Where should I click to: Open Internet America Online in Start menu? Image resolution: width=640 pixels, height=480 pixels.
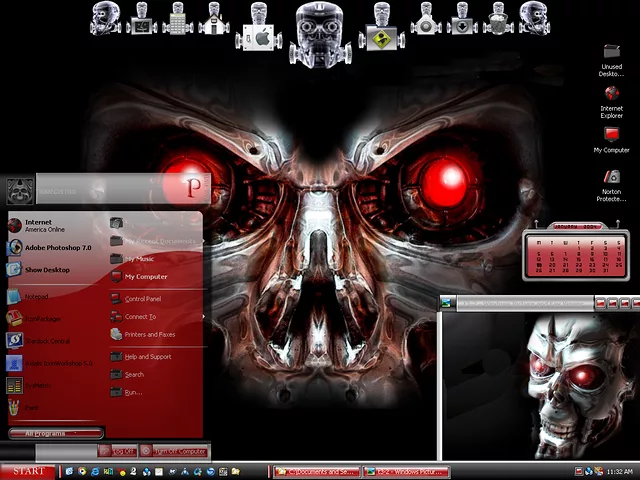tap(53, 225)
